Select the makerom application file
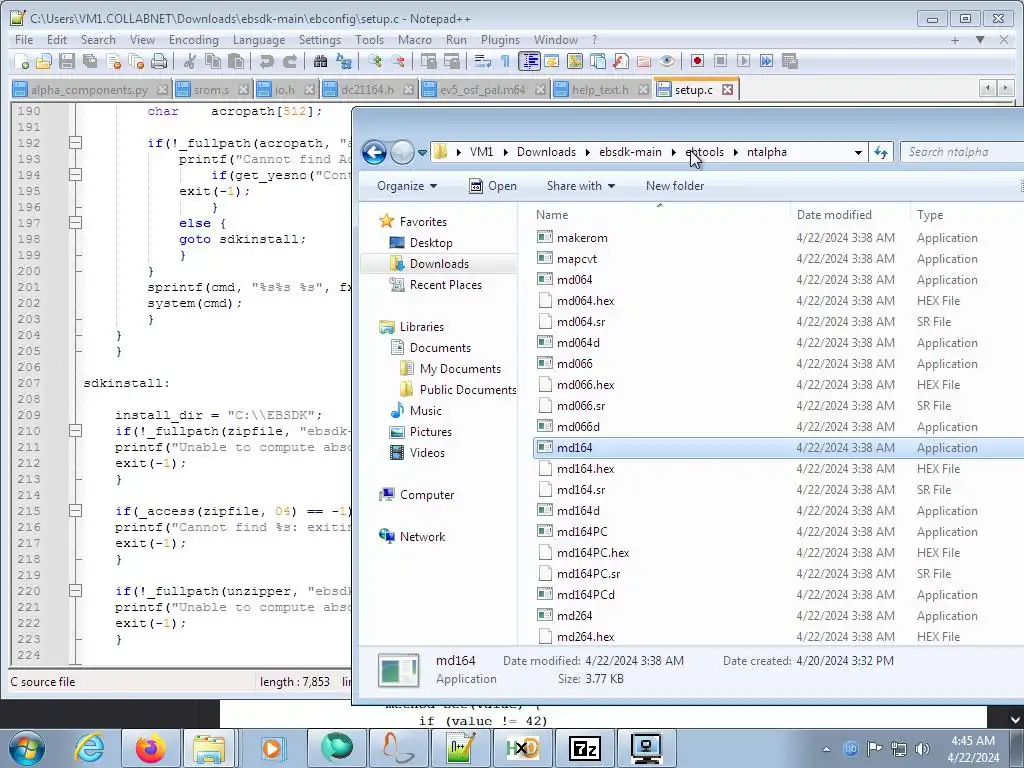Image resolution: width=1024 pixels, height=768 pixels. tap(582, 238)
